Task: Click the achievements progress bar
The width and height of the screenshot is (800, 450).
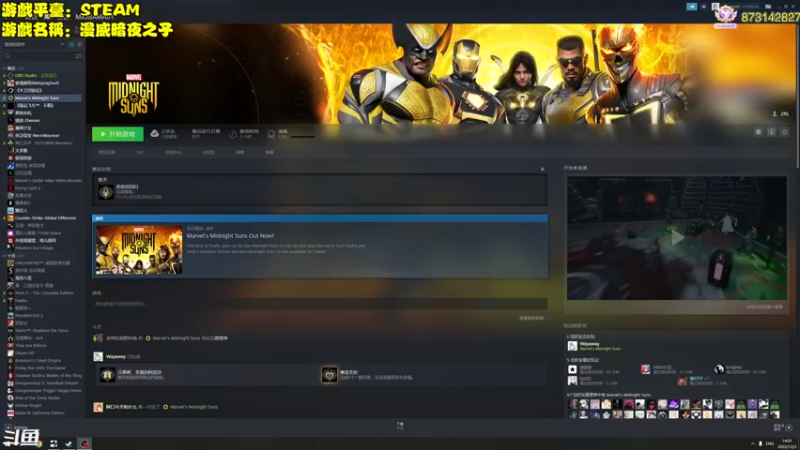Action: (x=303, y=137)
